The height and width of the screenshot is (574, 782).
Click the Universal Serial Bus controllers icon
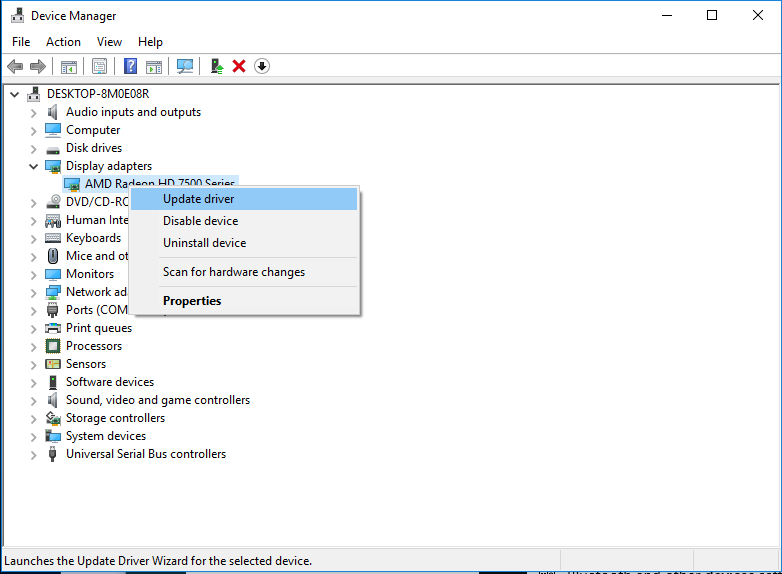52,454
